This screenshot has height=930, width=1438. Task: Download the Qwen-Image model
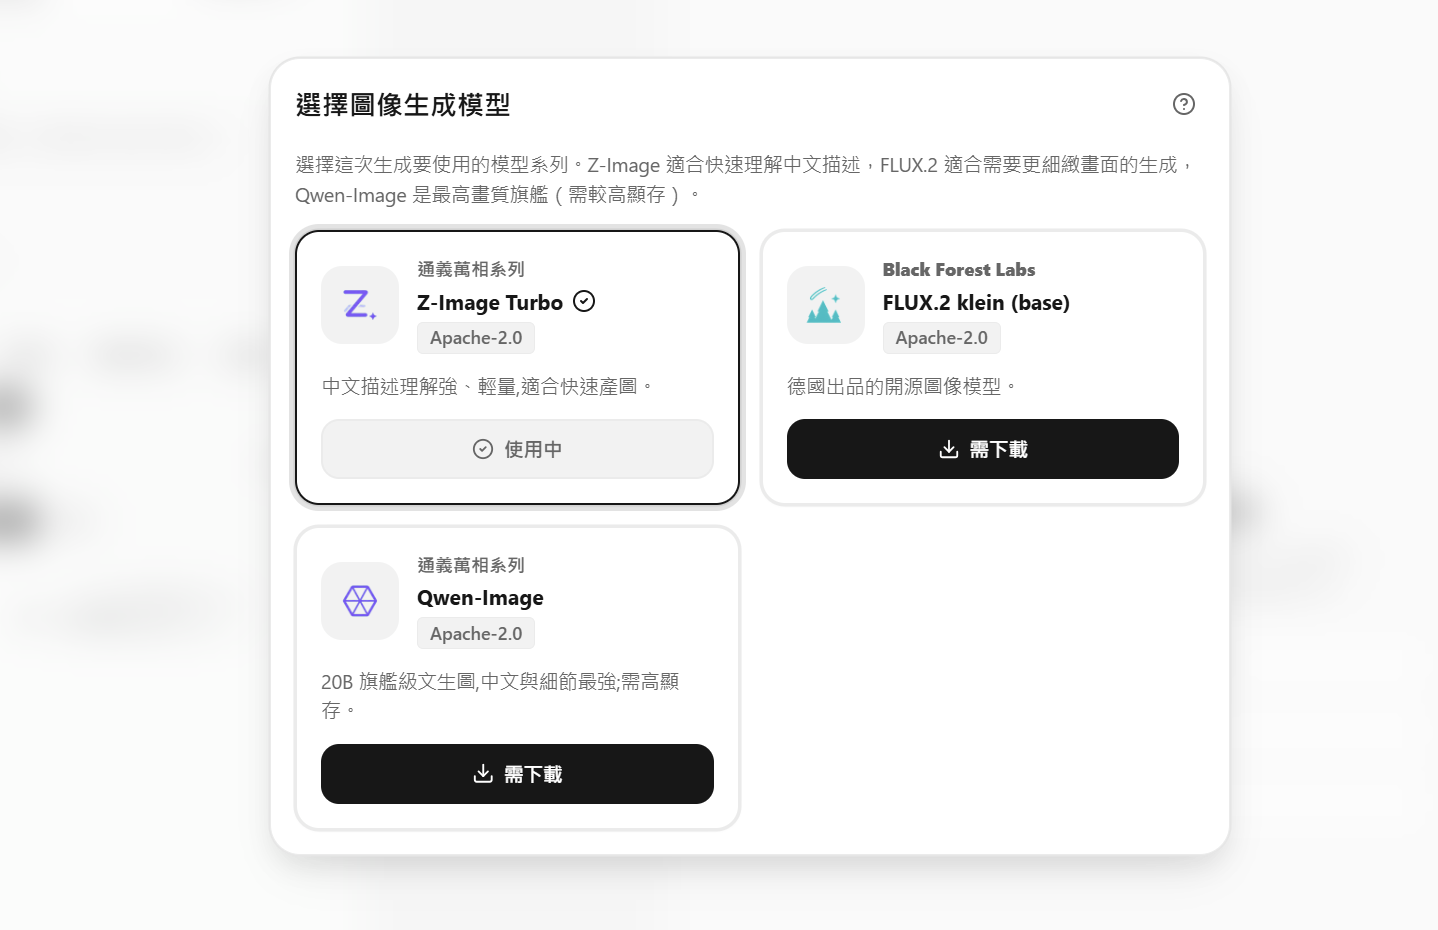(517, 774)
